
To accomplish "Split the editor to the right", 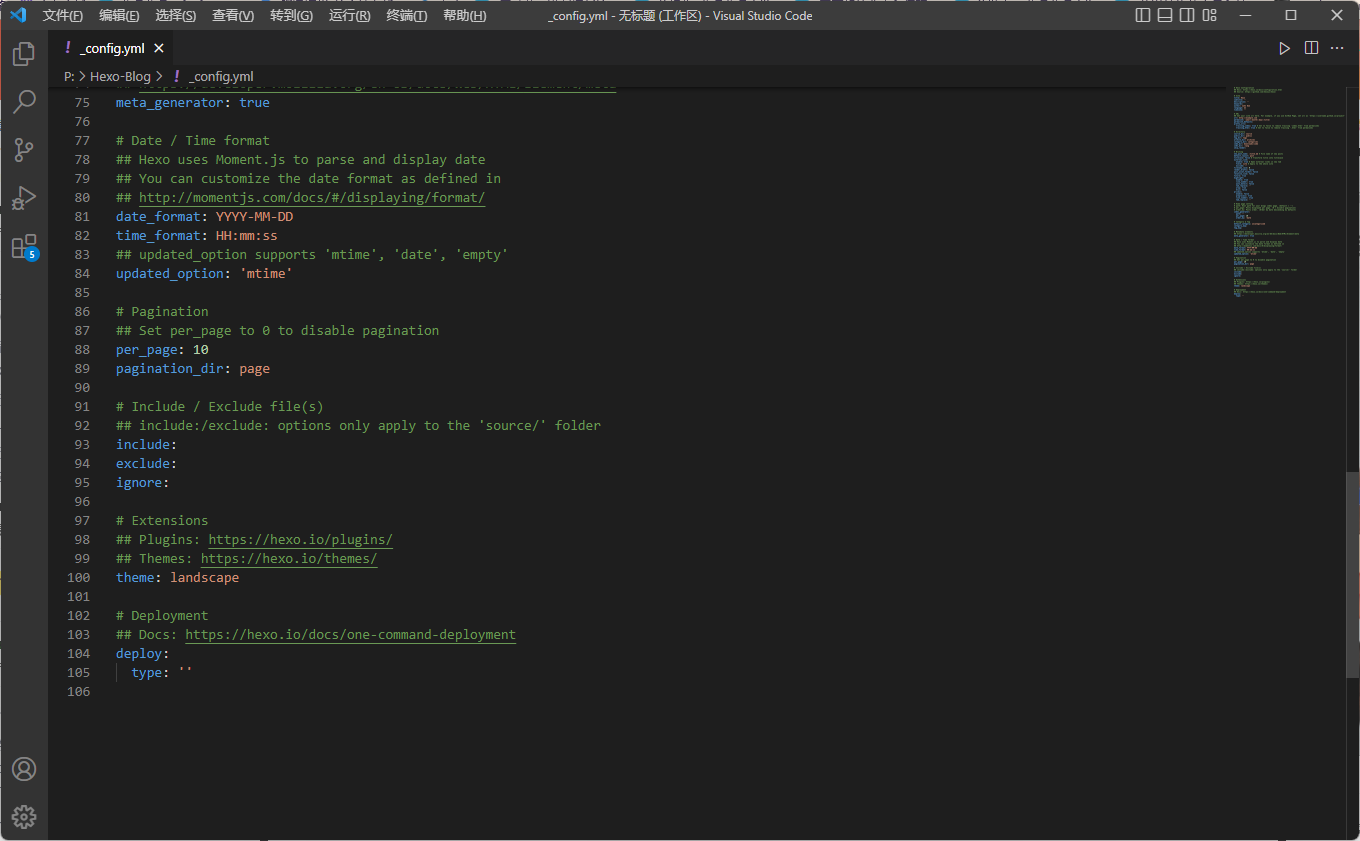I will coord(1311,48).
